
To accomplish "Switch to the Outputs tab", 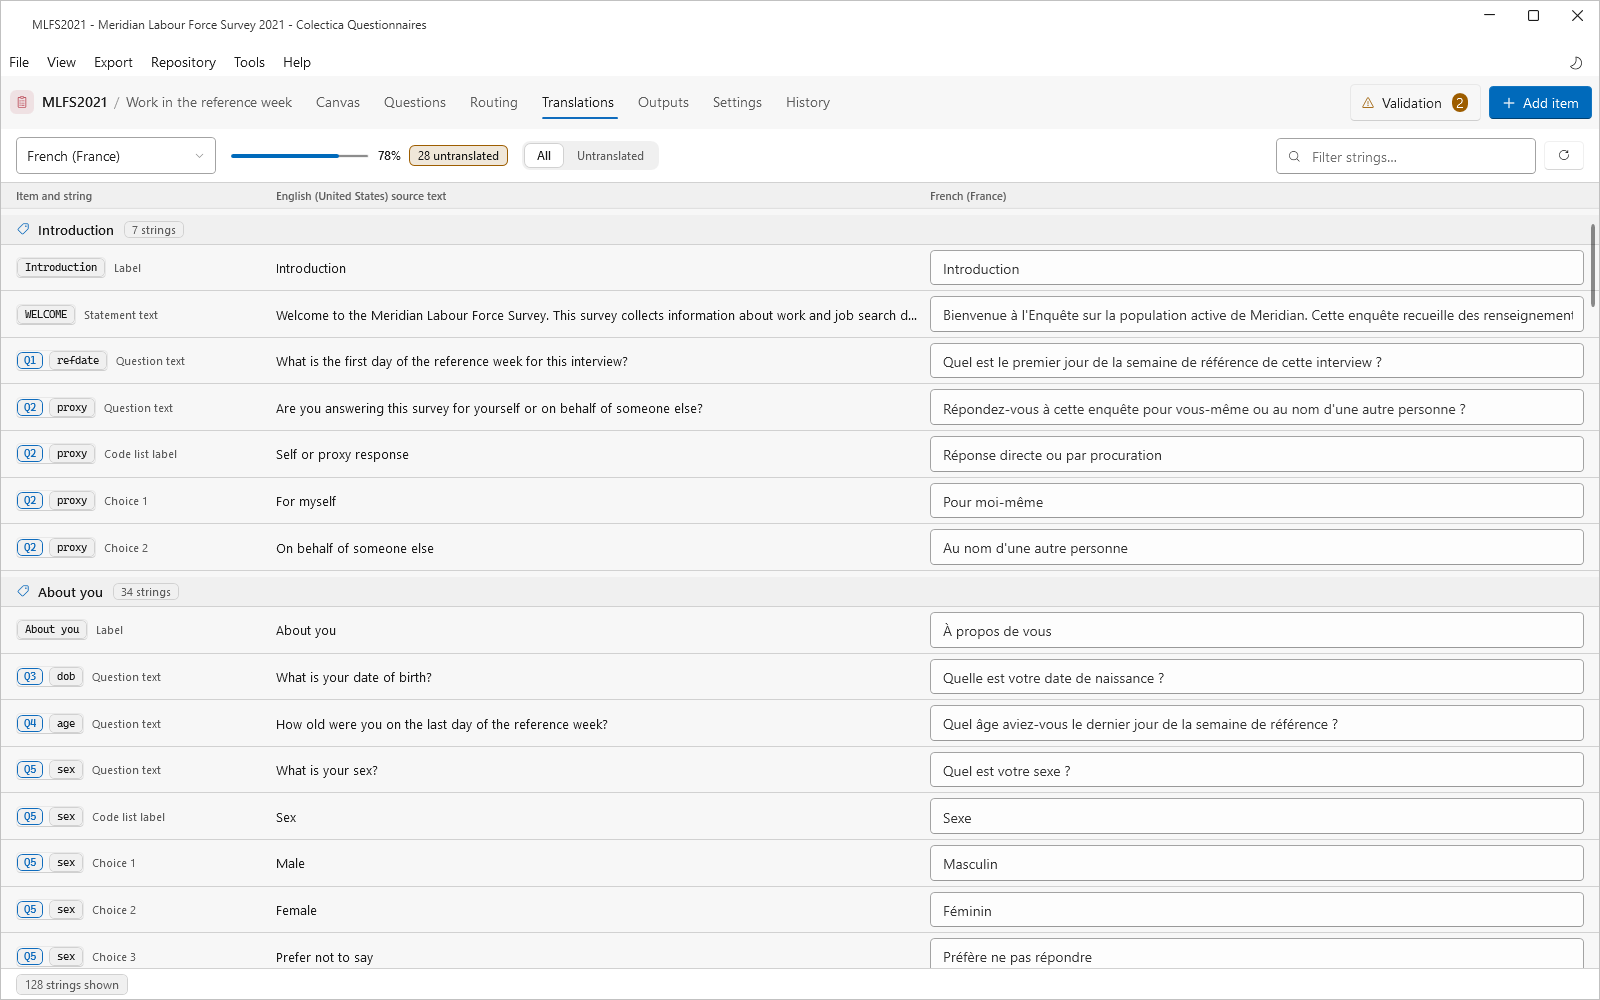I will 663,102.
